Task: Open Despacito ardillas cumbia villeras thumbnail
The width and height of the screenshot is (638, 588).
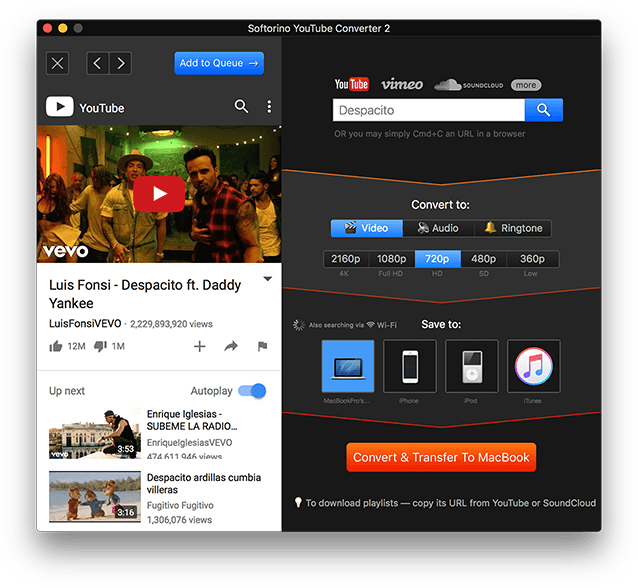Action: 95,497
